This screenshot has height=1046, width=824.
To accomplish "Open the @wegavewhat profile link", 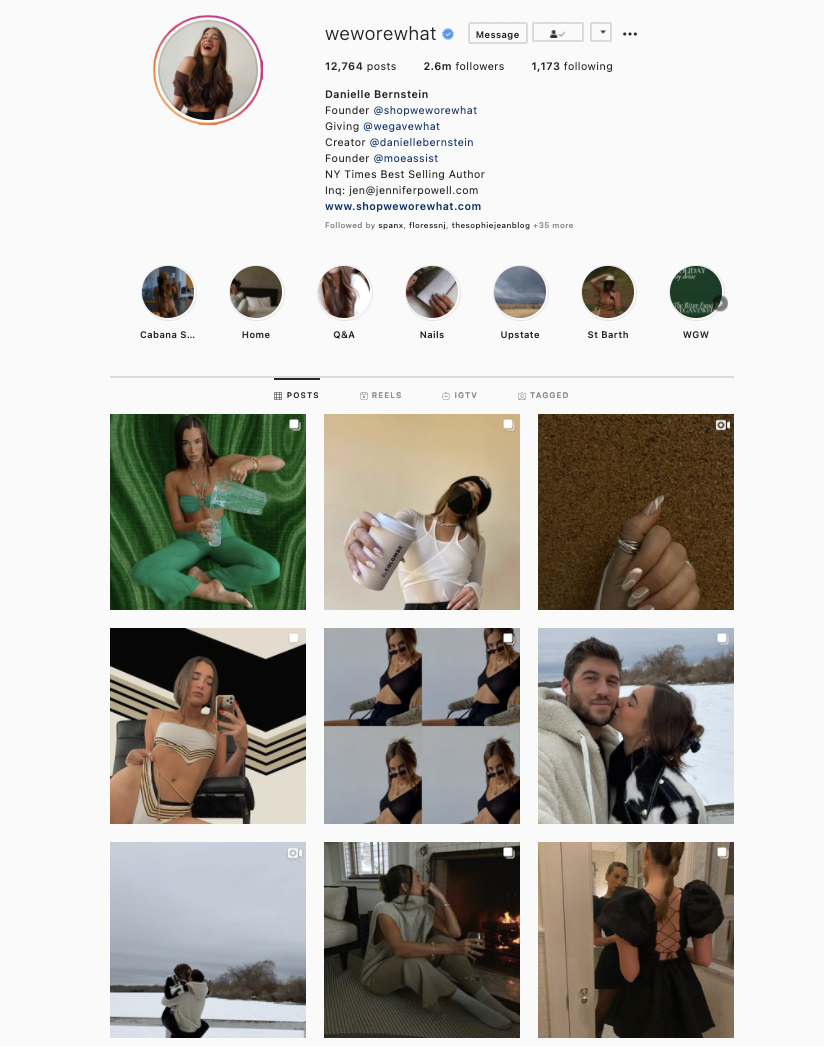I will point(402,126).
